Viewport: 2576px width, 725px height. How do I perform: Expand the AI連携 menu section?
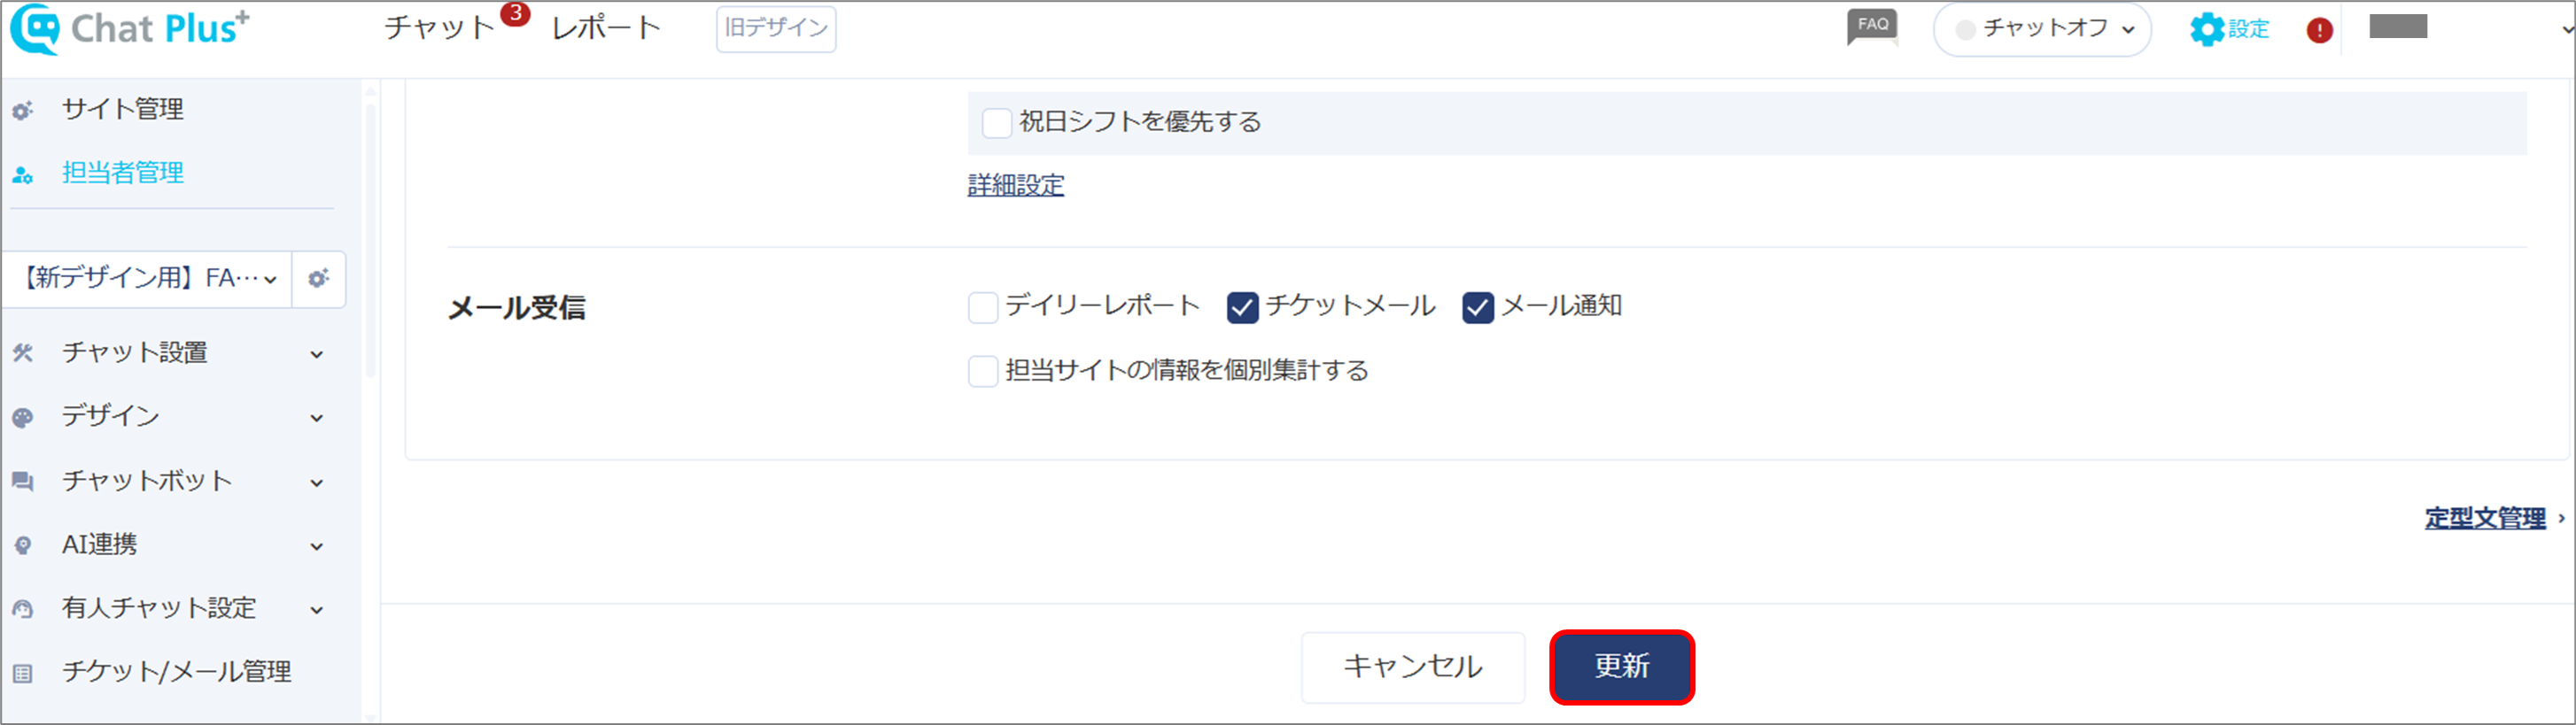[x=168, y=545]
